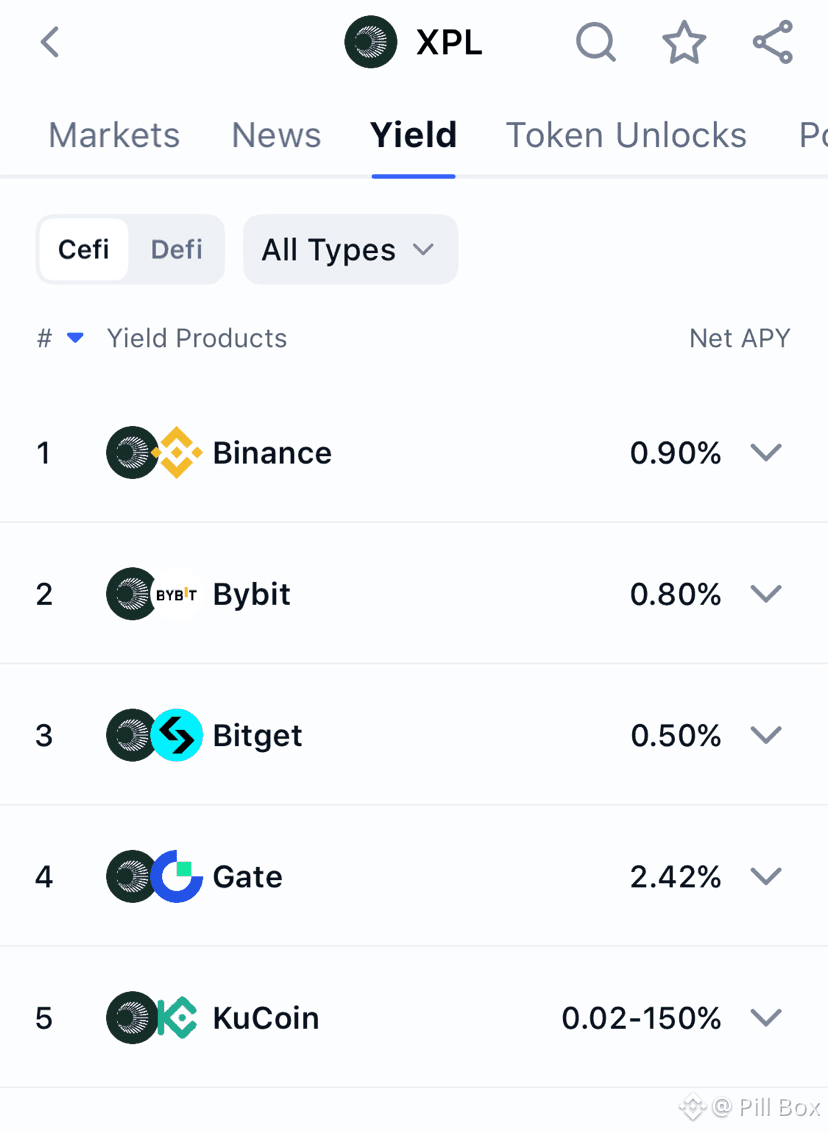Click the Gate logo icon
828x1132 pixels.
[x=177, y=877]
